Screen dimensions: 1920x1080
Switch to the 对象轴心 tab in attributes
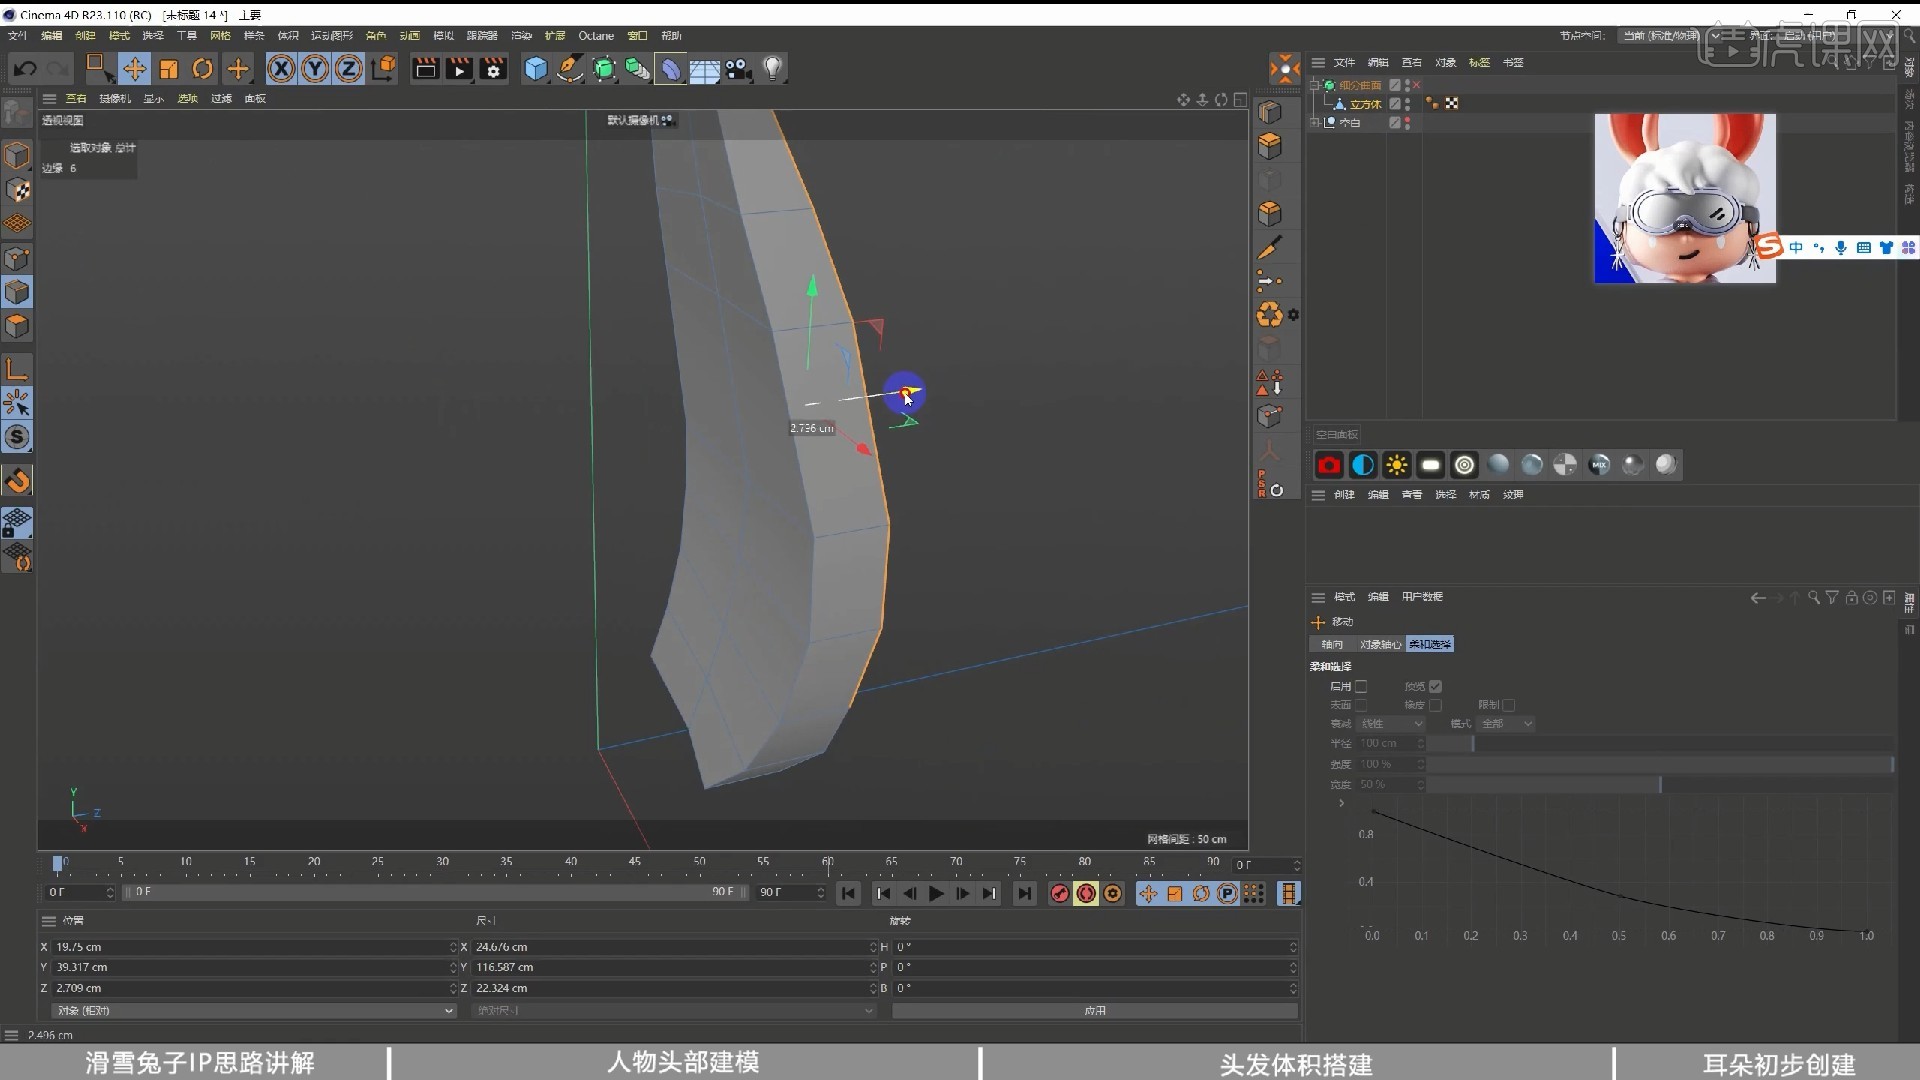click(x=1381, y=644)
